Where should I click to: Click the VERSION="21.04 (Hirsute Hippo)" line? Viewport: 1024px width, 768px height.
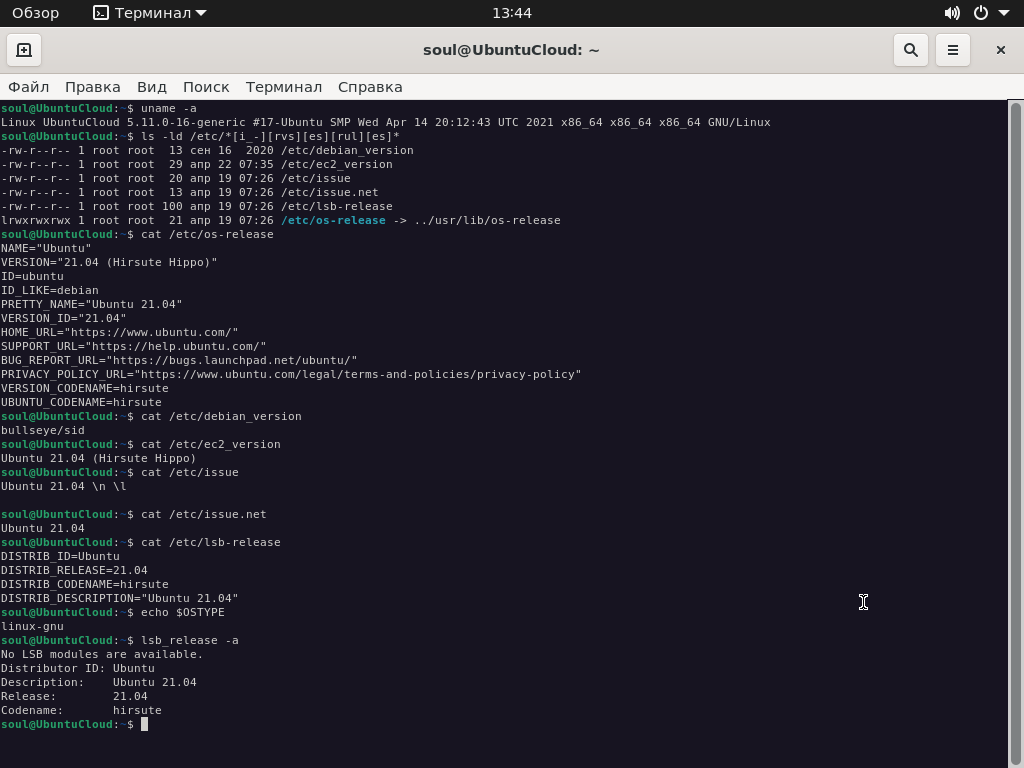[109, 262]
